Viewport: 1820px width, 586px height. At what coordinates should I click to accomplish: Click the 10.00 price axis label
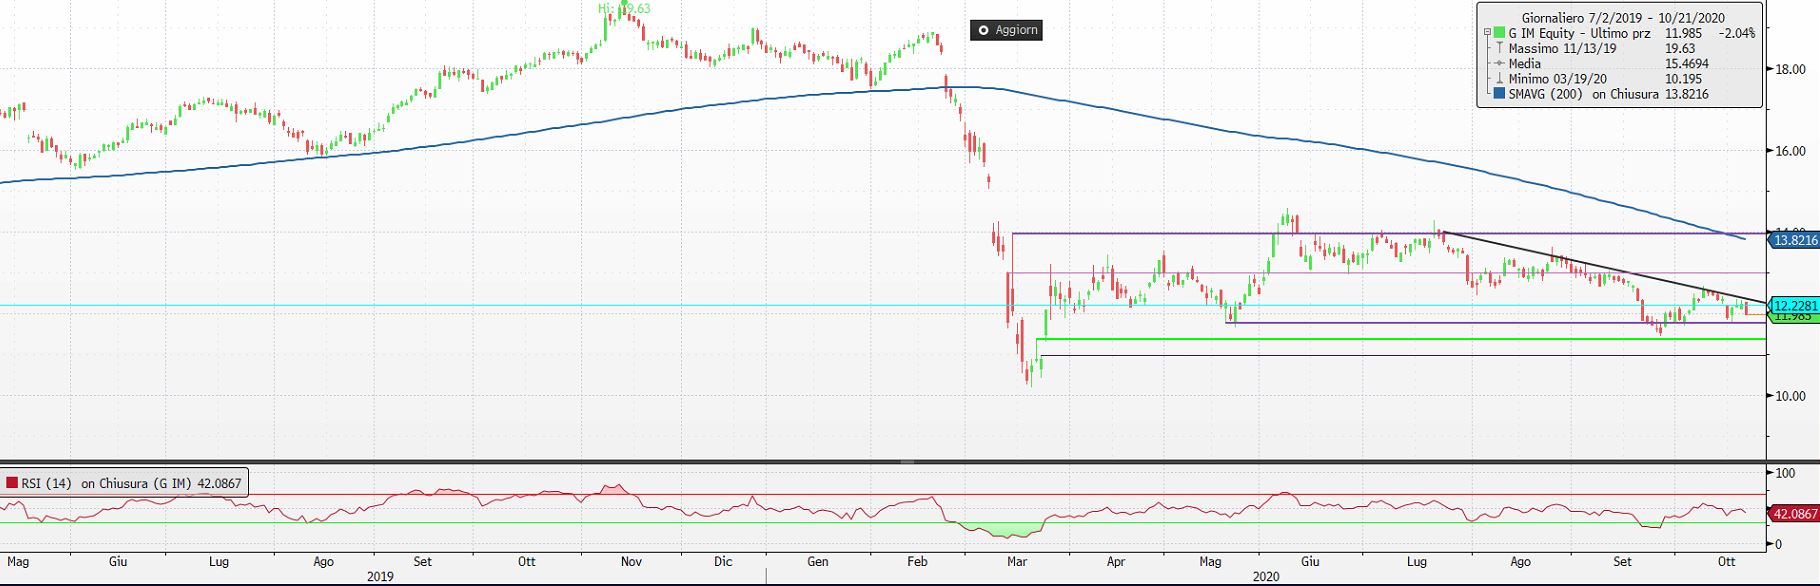tap(1790, 396)
